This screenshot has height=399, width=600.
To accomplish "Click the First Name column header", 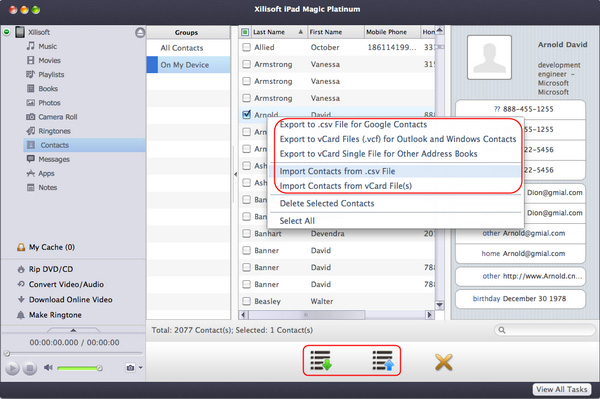I will tap(335, 32).
